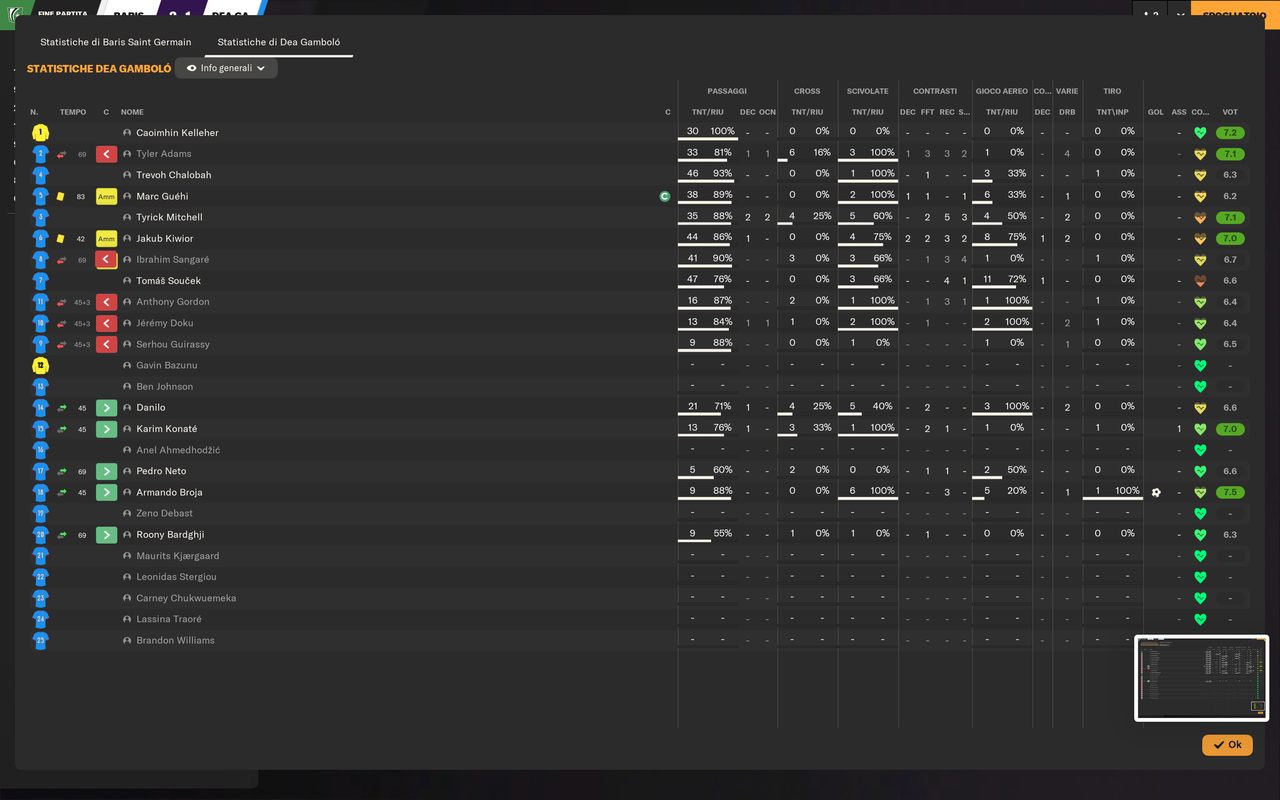
Task: Click Roony Bardghji's green substituted-on arrow
Action: 107,535
